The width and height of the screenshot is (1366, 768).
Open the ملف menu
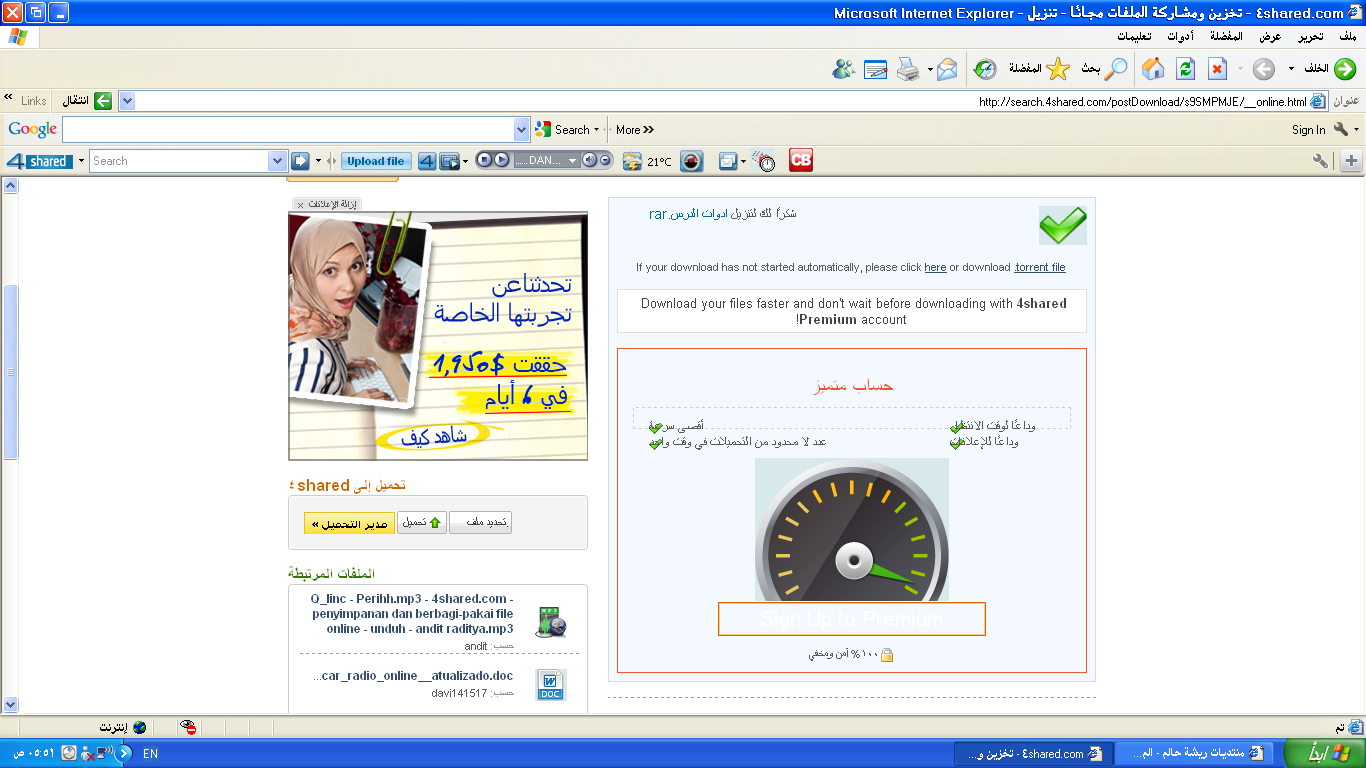(1347, 36)
